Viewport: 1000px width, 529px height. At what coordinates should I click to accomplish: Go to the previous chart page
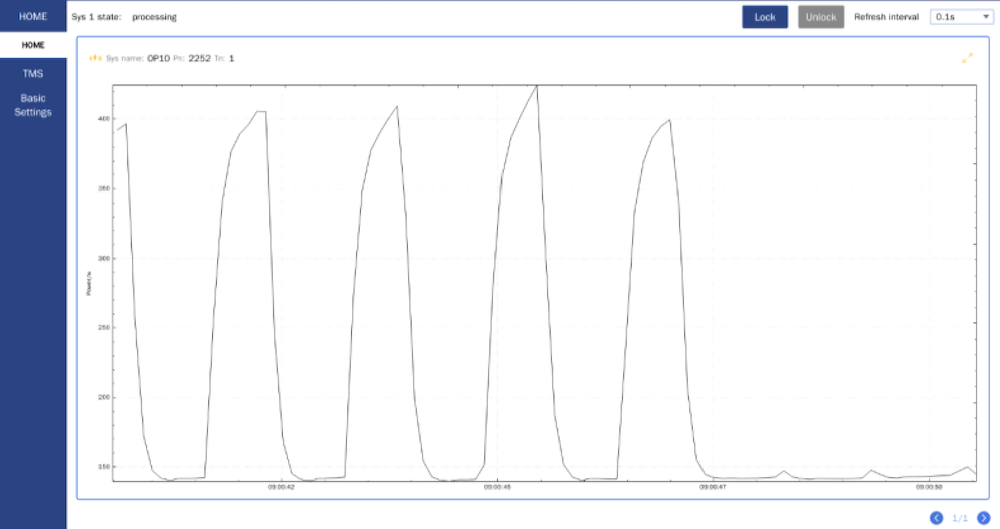(936, 517)
